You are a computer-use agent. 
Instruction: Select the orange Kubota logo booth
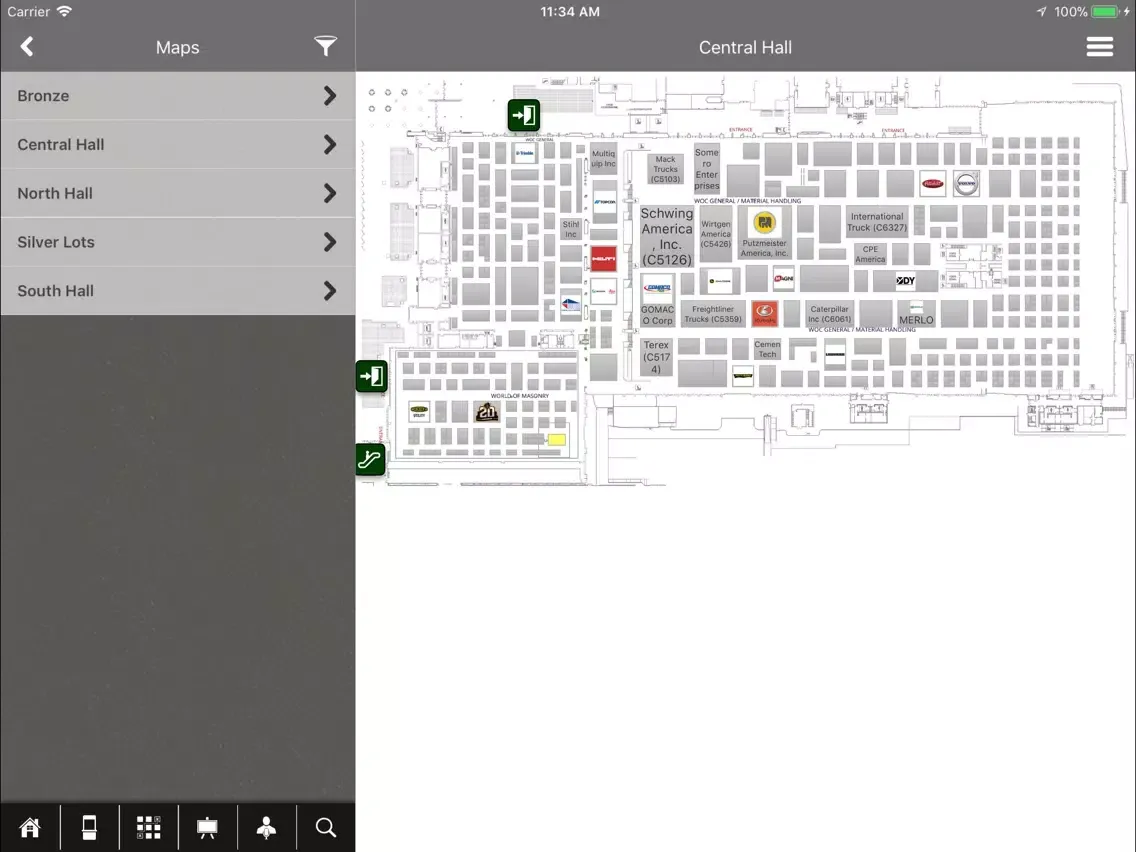tap(765, 314)
